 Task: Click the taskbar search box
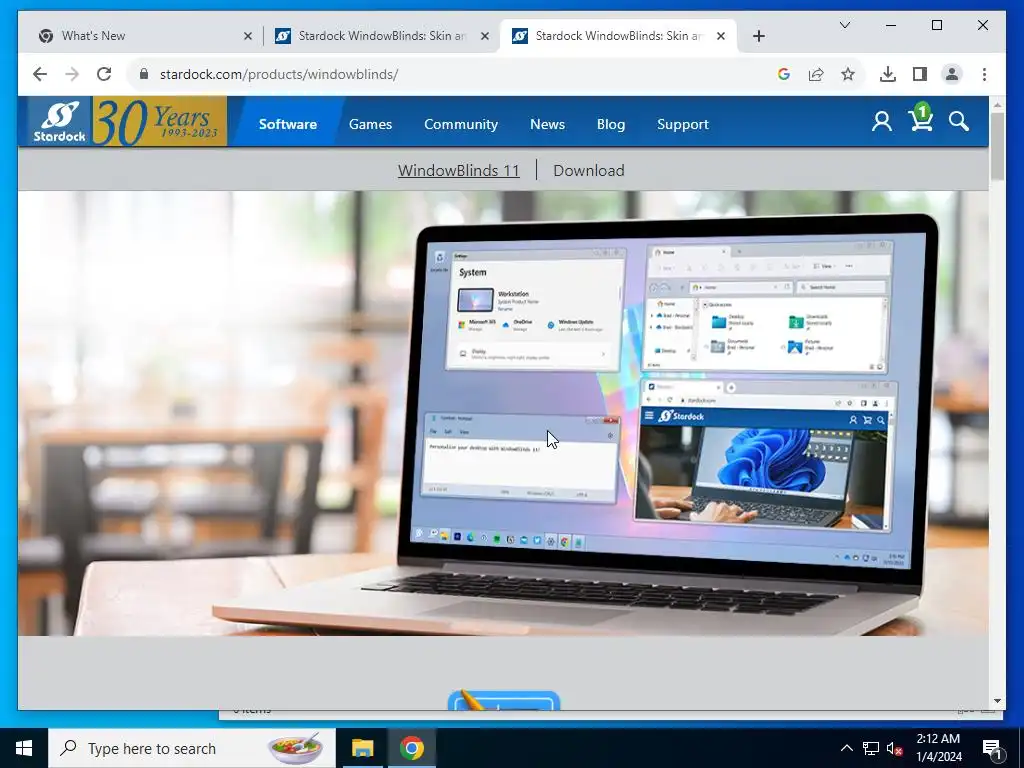coord(191,748)
